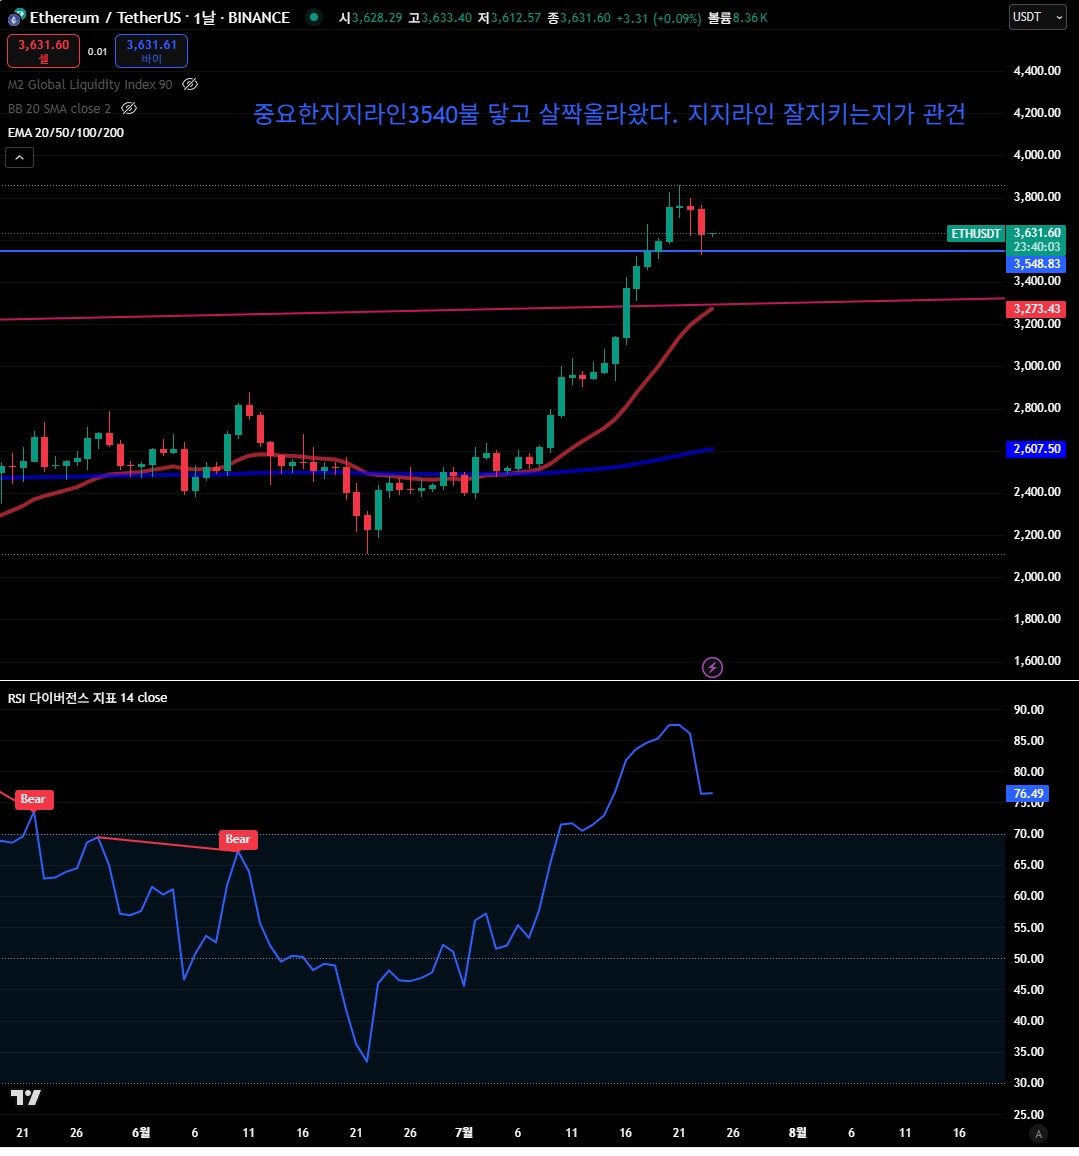
Task: Click the +3.31 (+0.09%) change value
Action: (659, 18)
